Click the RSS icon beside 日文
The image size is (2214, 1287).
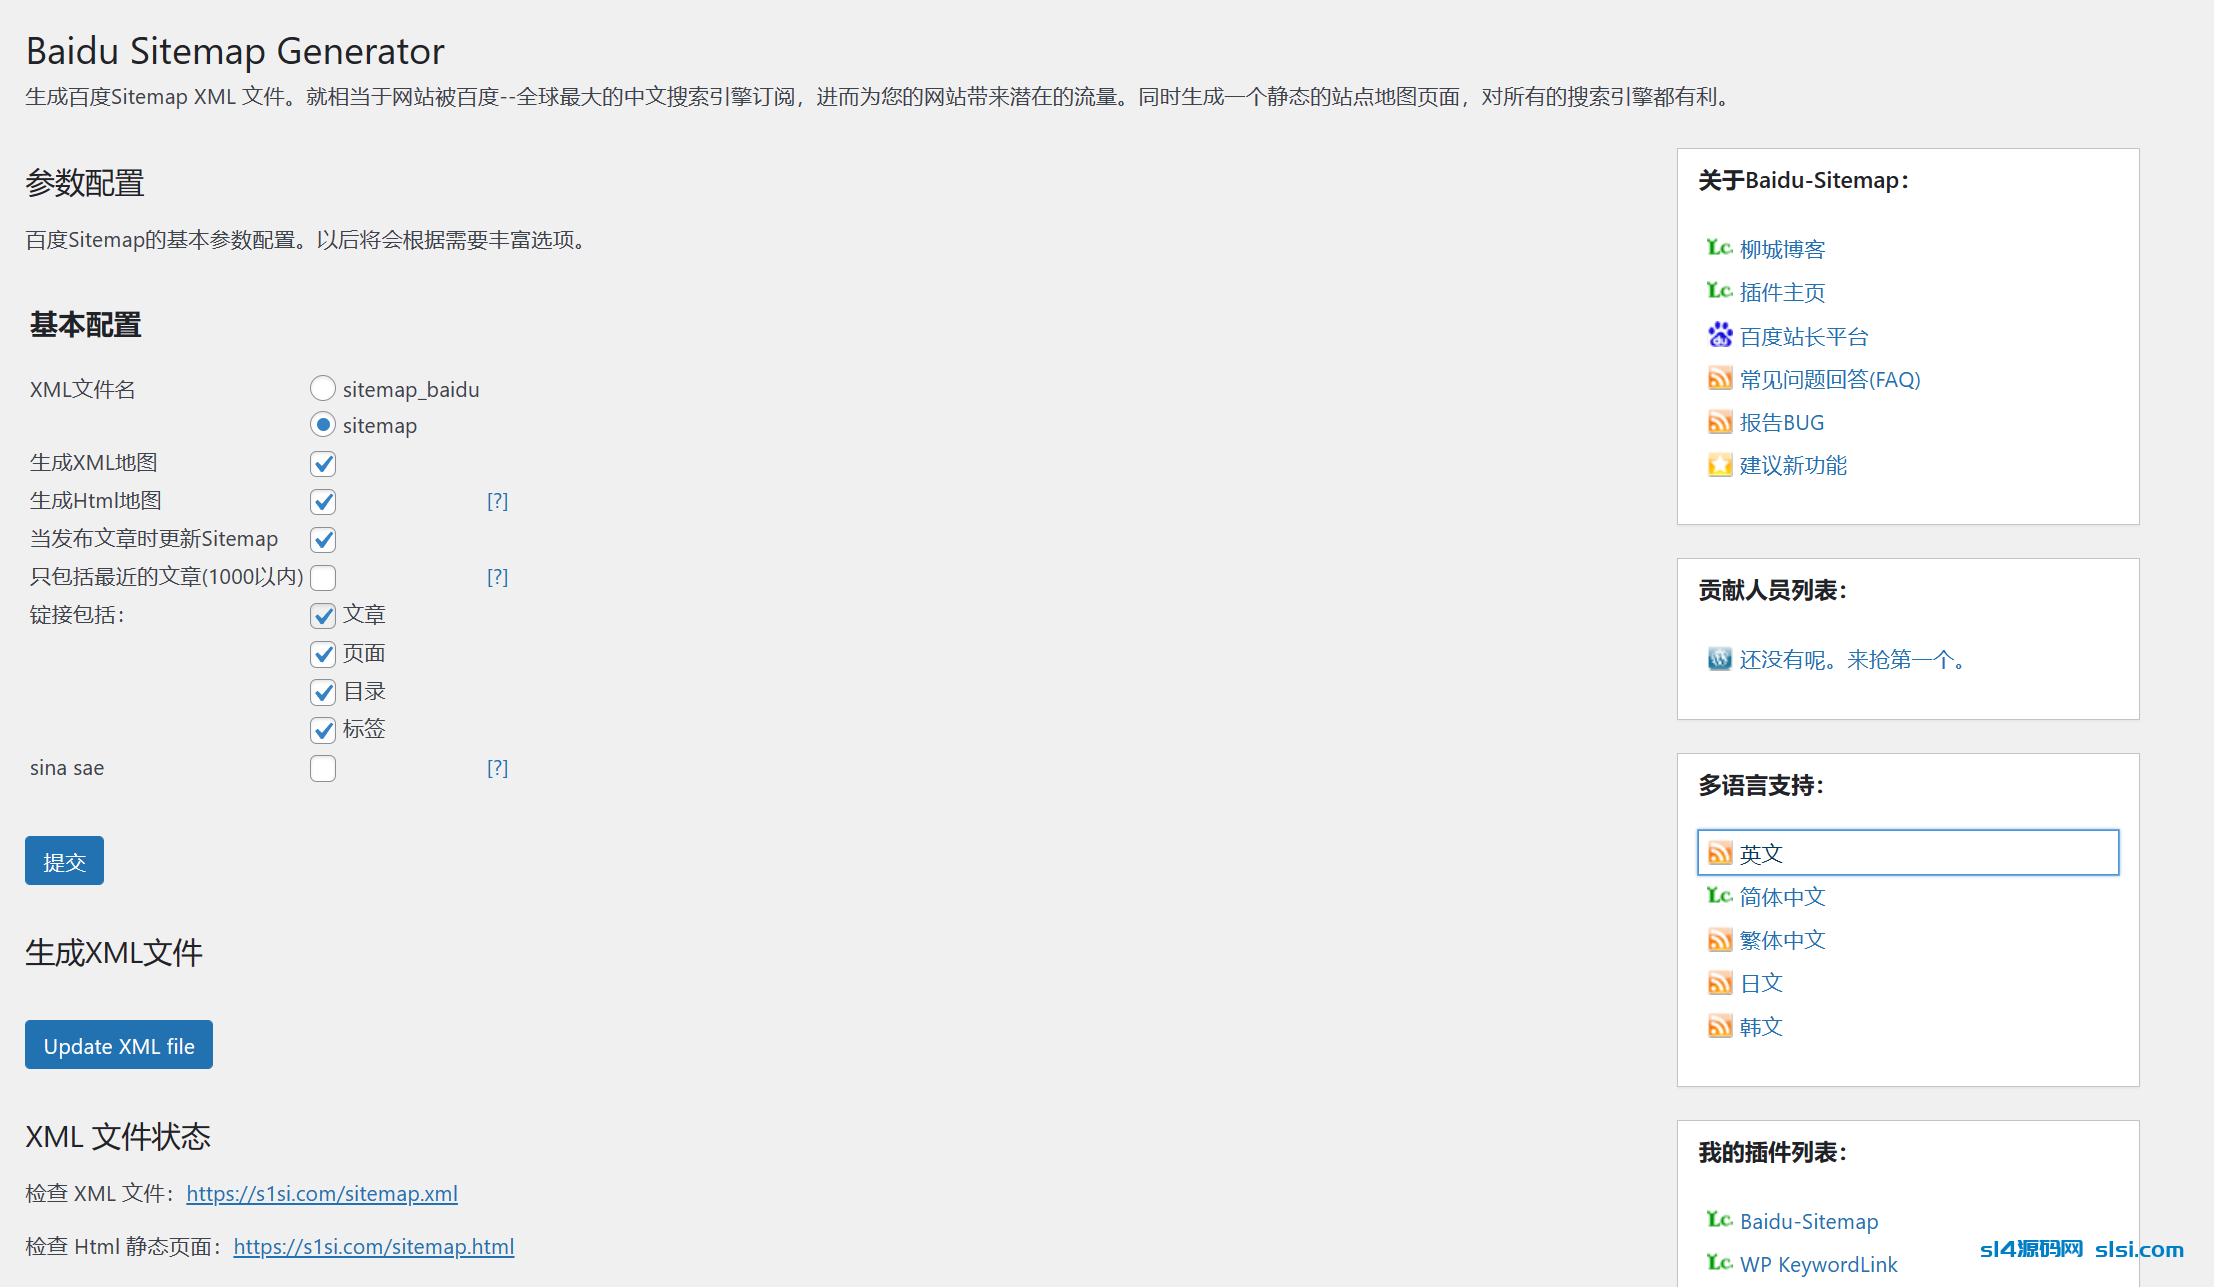1719,983
